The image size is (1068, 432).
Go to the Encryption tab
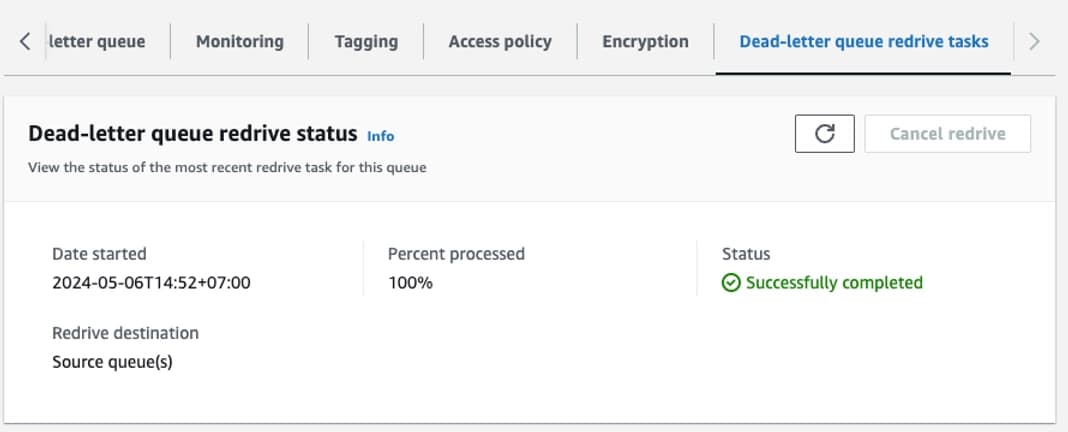point(645,42)
